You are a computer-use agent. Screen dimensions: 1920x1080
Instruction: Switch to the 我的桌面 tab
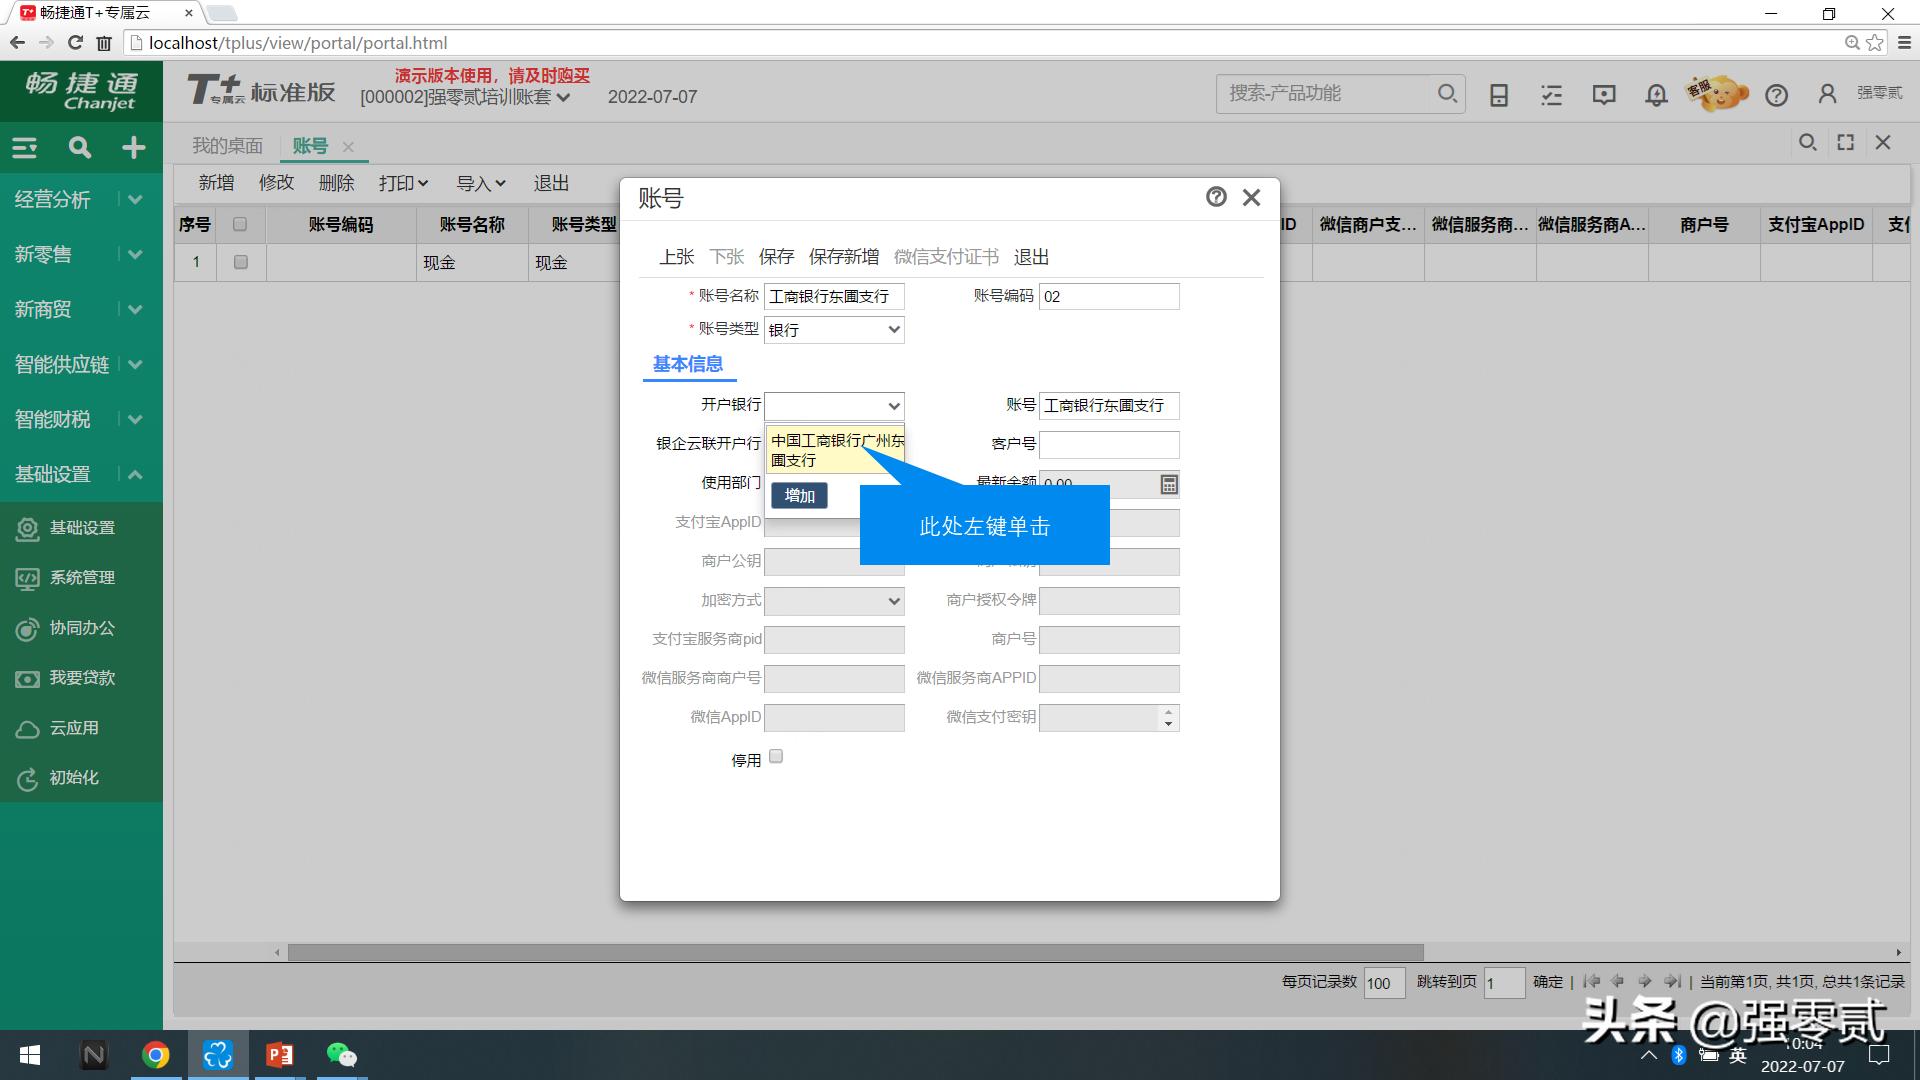click(x=227, y=145)
